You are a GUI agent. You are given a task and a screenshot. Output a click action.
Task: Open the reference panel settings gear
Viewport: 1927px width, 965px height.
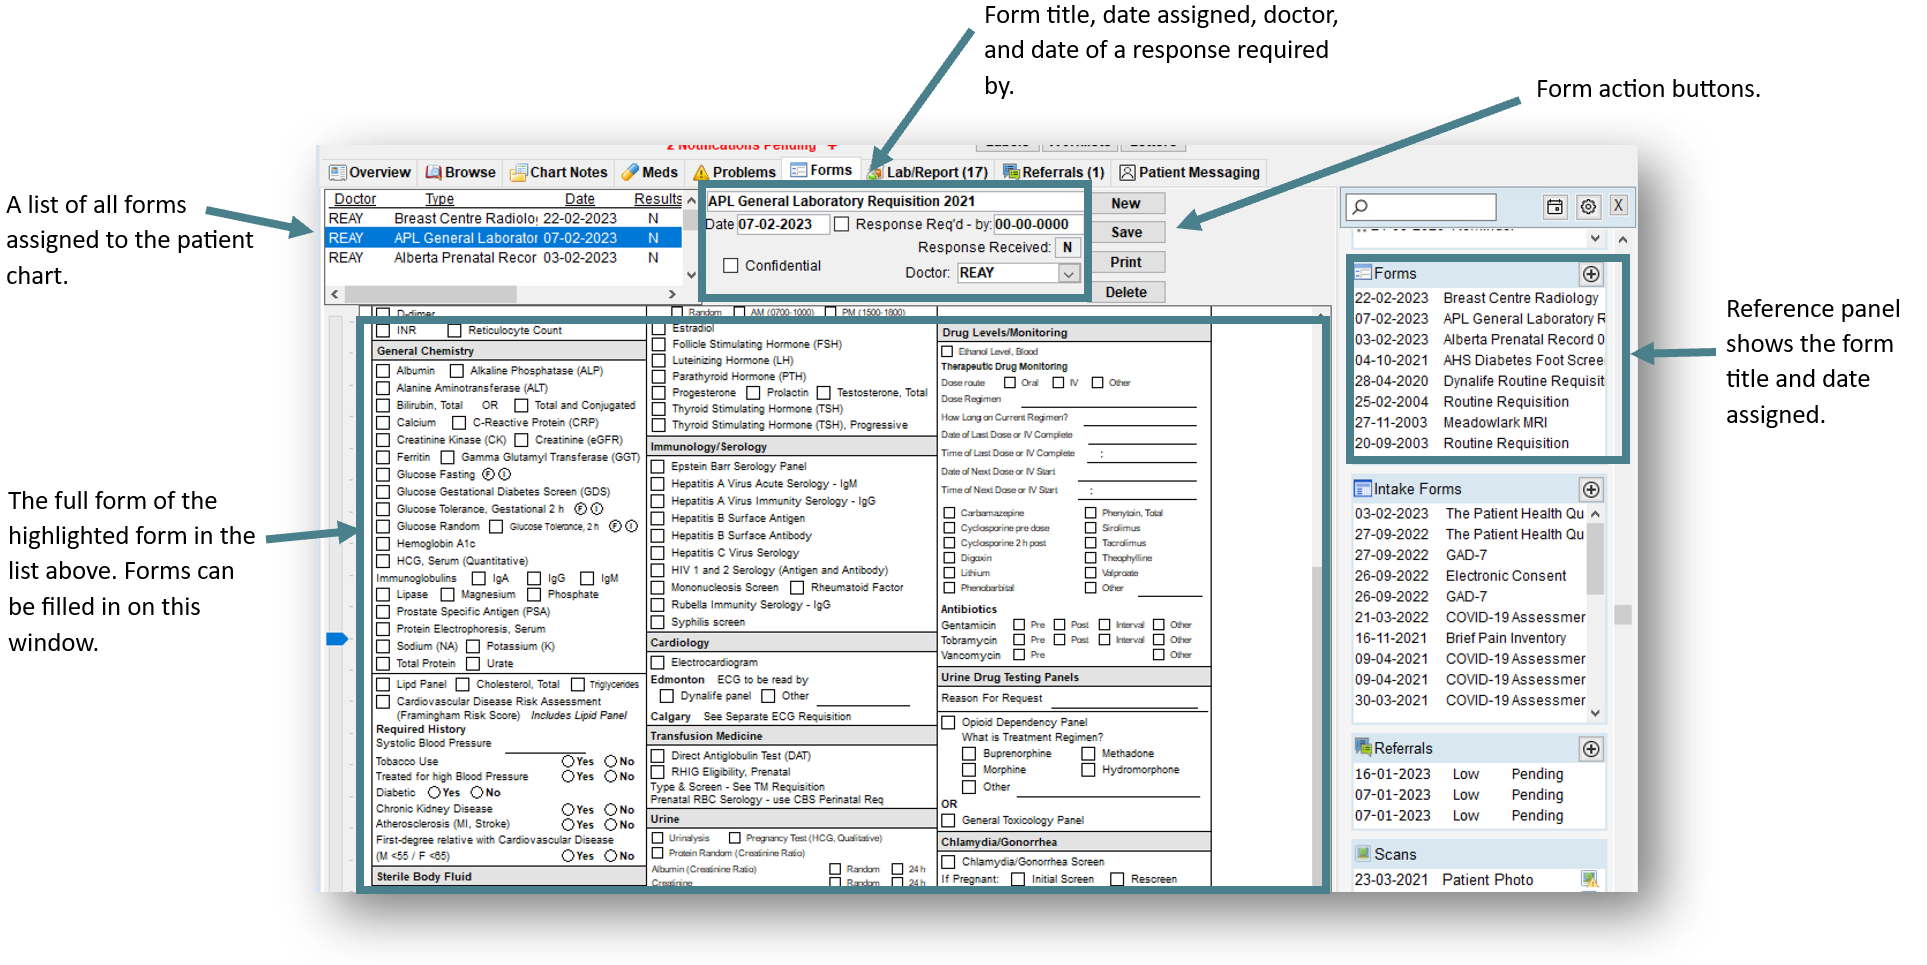click(x=1588, y=207)
